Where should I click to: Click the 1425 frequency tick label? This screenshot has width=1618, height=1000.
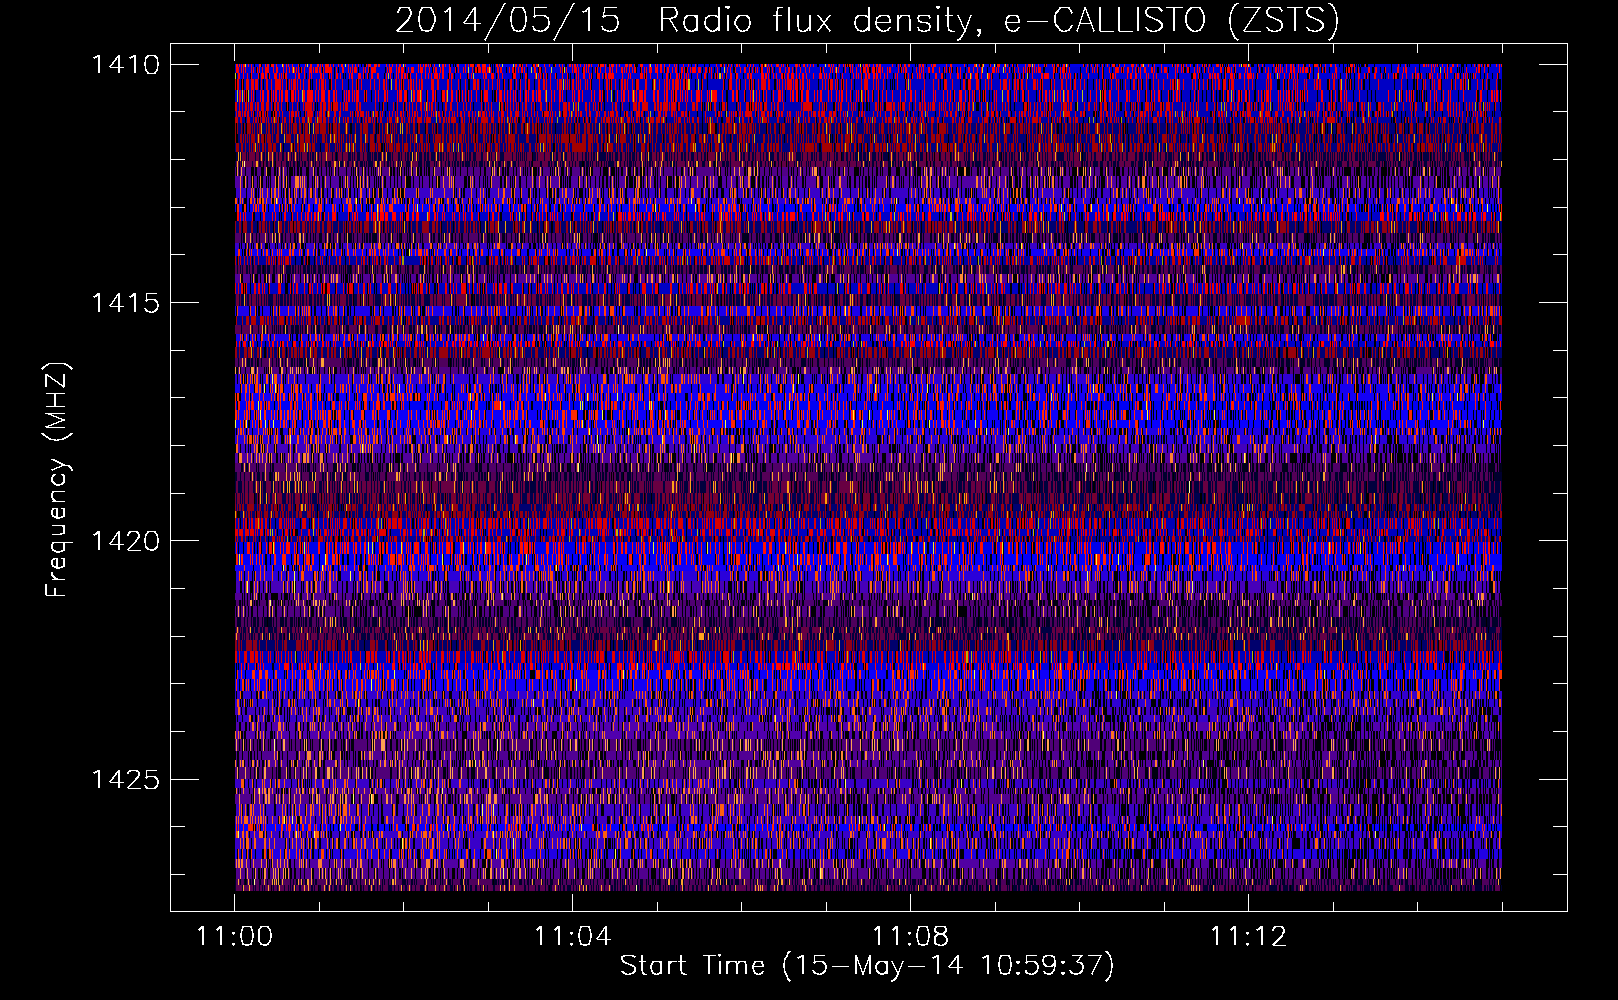tap(125, 779)
